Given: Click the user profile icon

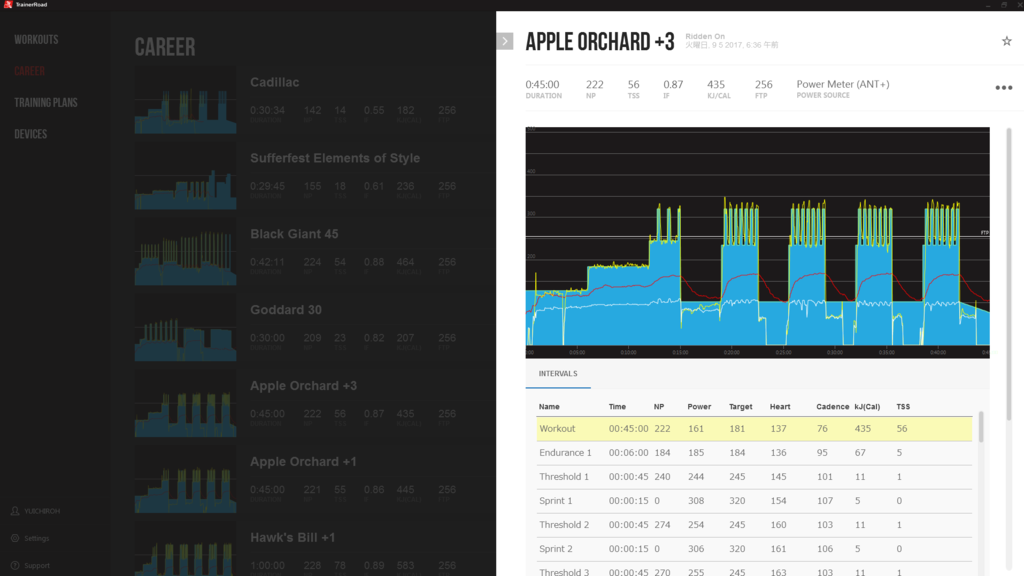Looking at the screenshot, I should 15,511.
